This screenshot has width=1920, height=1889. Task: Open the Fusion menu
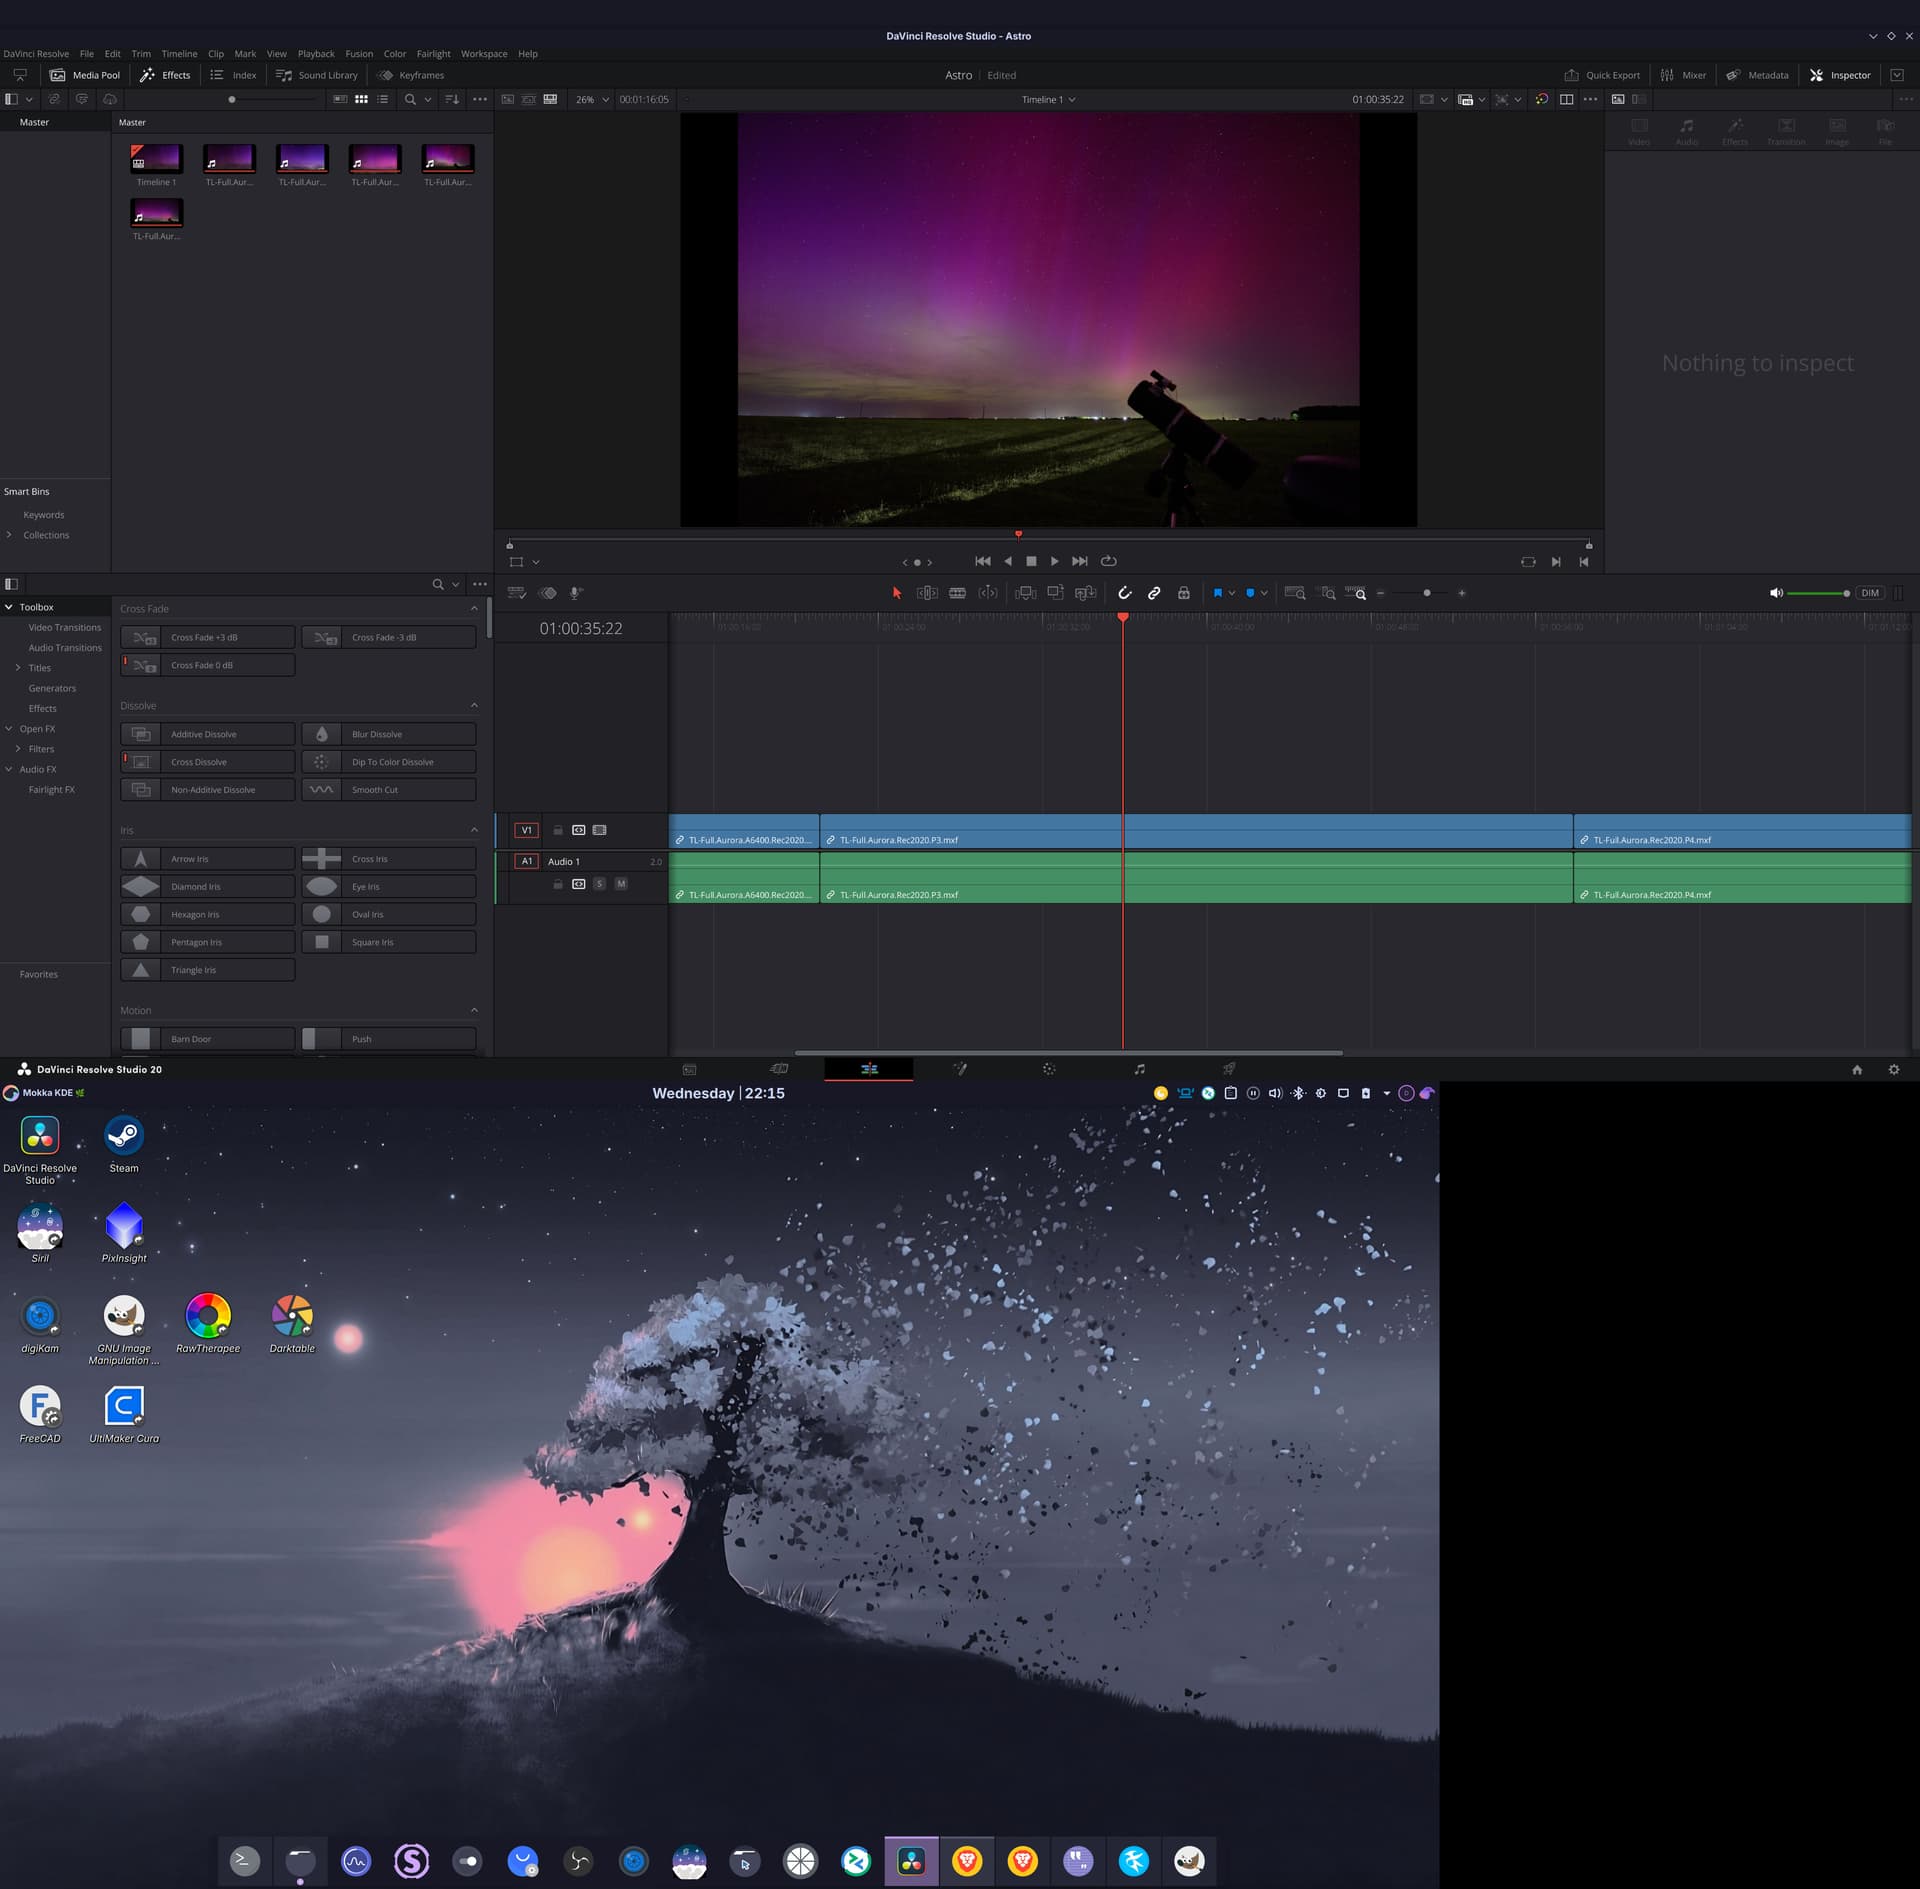pos(358,54)
